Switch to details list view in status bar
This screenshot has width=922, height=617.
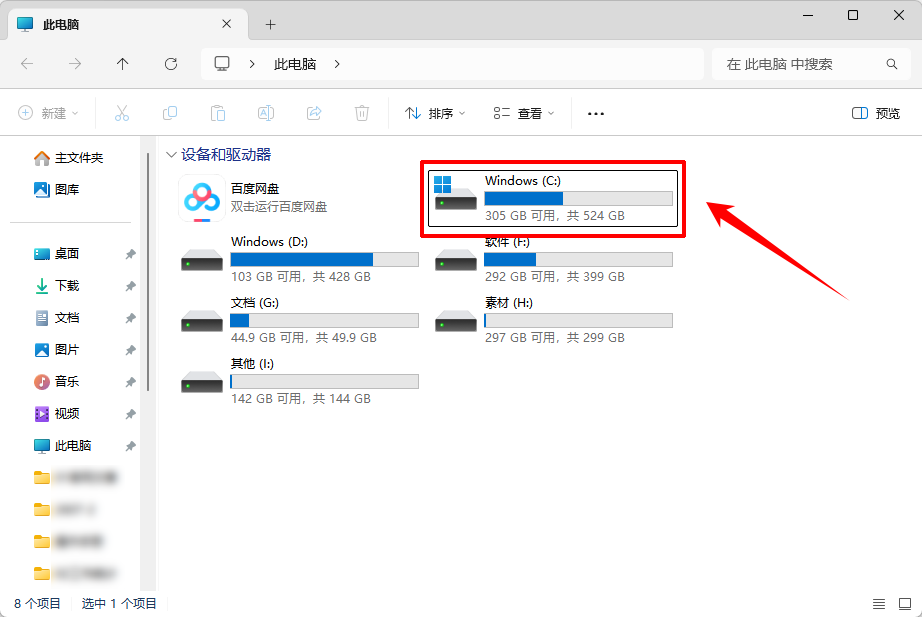point(878,603)
